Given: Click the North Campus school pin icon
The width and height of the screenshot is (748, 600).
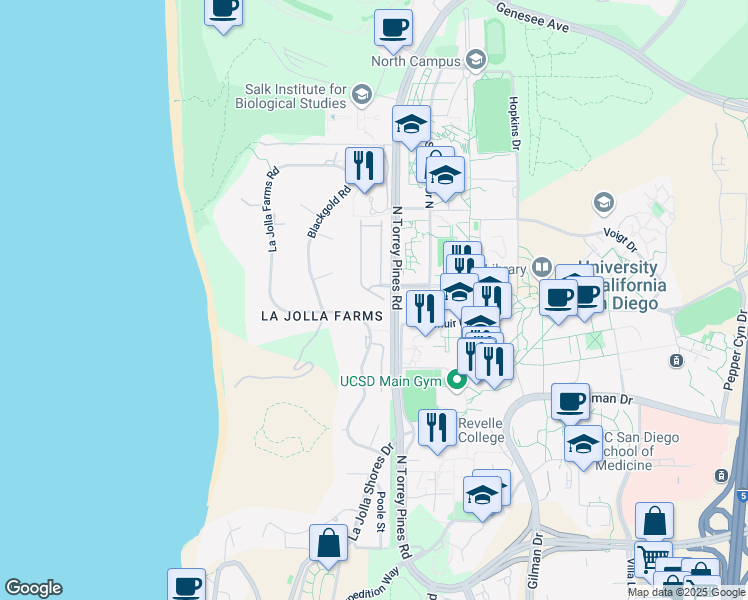Looking at the screenshot, I should (476, 61).
